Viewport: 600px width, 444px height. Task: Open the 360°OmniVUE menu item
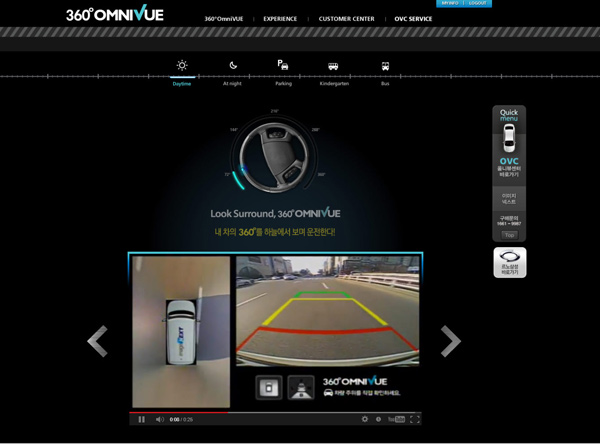(x=223, y=19)
